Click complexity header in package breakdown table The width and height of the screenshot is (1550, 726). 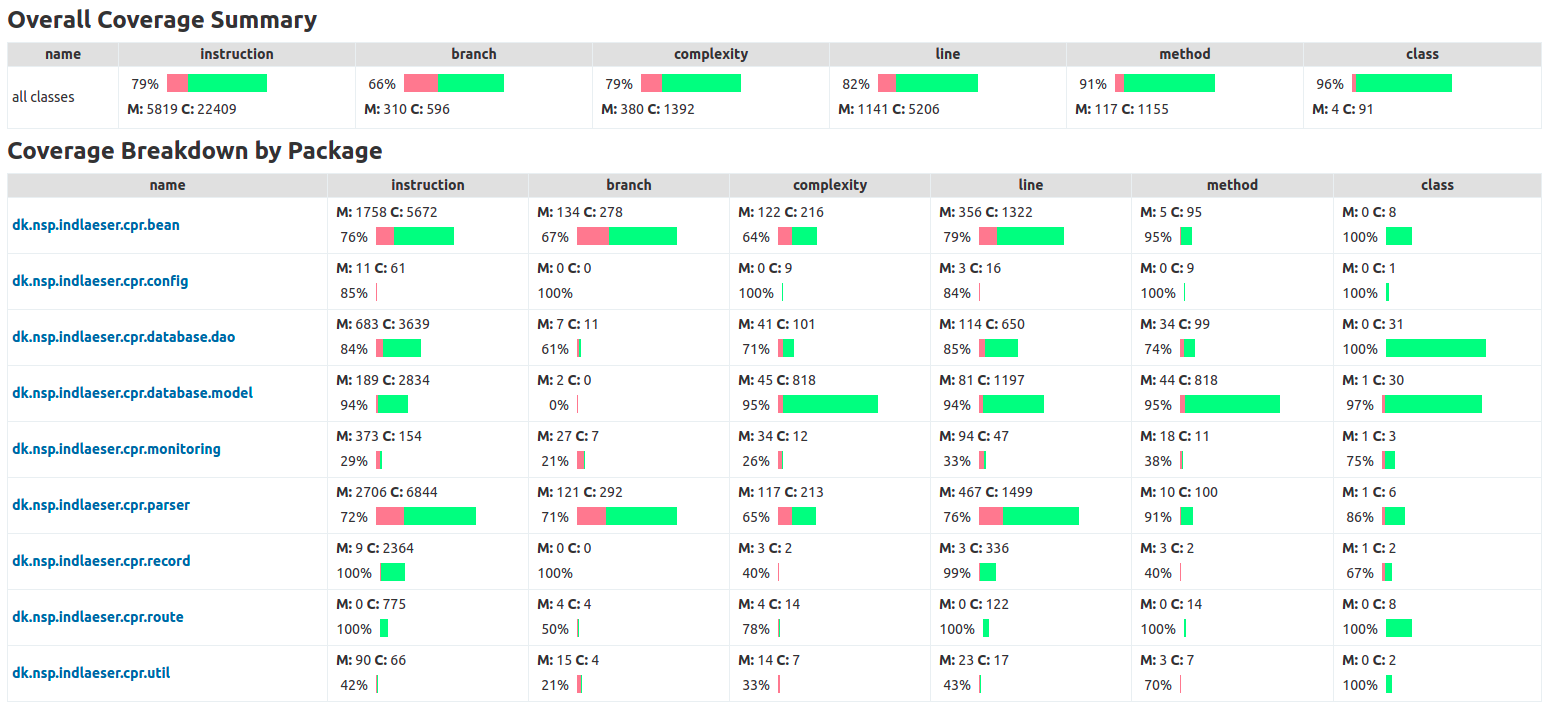tap(830, 185)
